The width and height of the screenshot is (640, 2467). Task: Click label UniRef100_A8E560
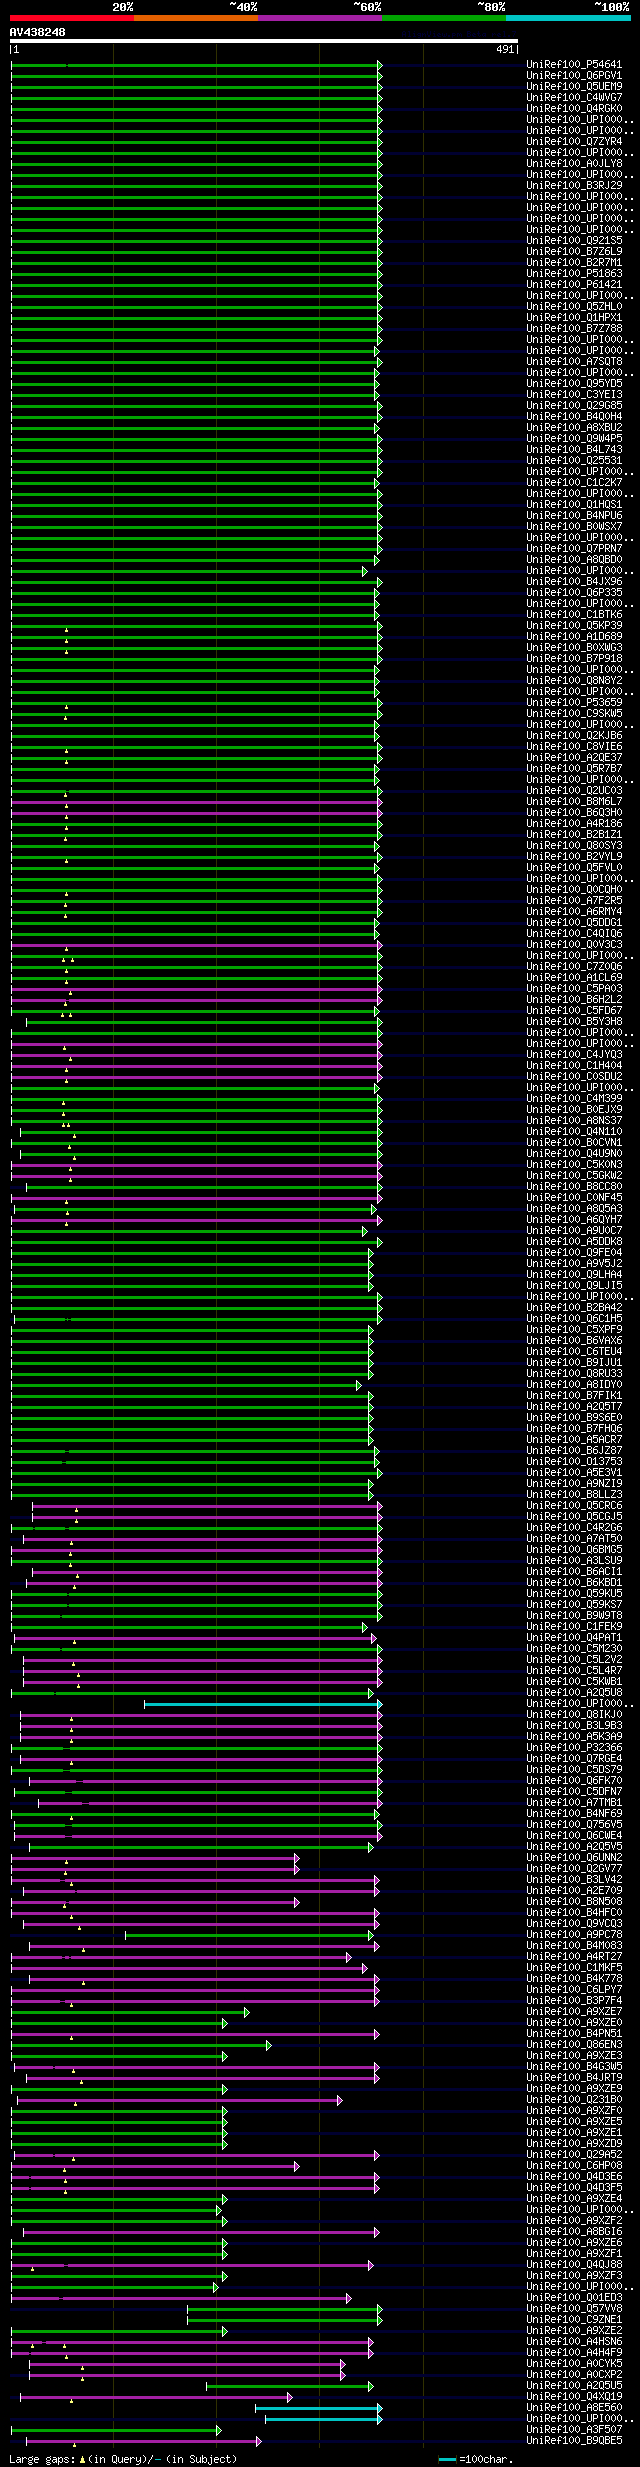pyautogui.click(x=574, y=2407)
